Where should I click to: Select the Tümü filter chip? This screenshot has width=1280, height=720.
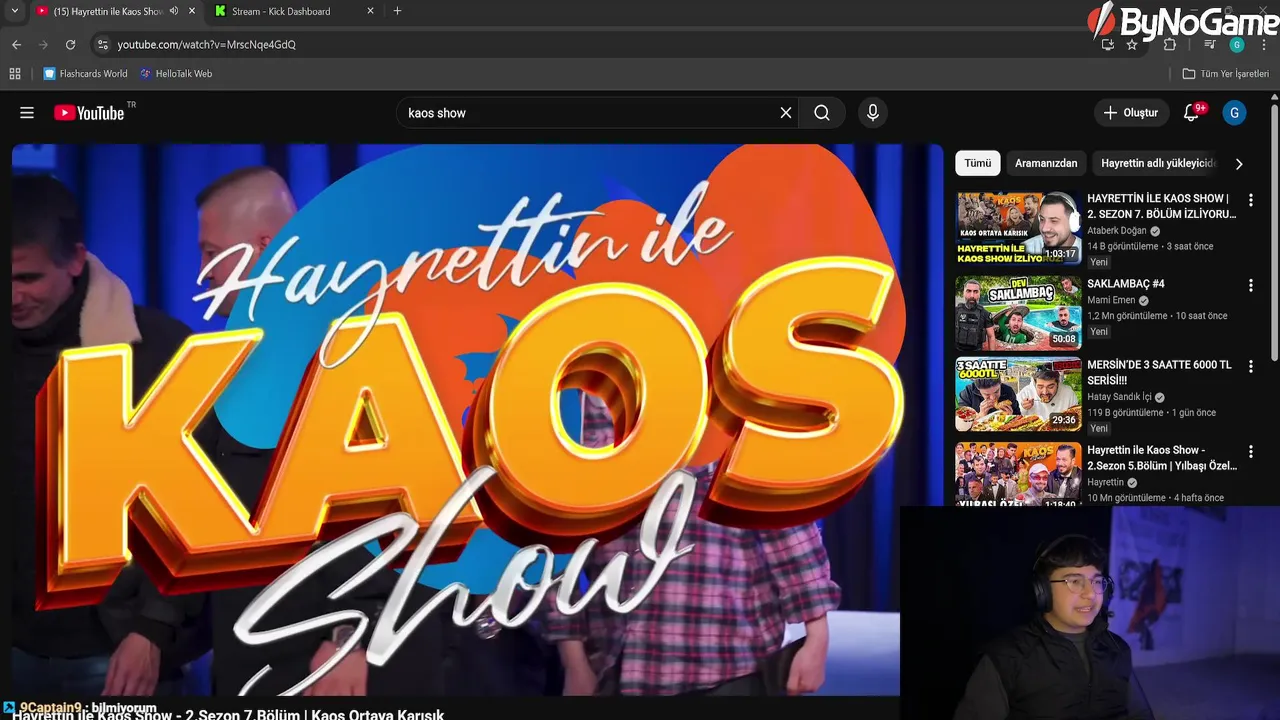(x=978, y=163)
